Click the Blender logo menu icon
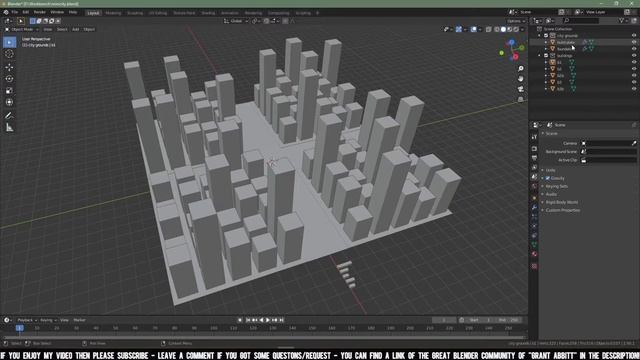This screenshot has width=640, height=360. (x=6, y=12)
